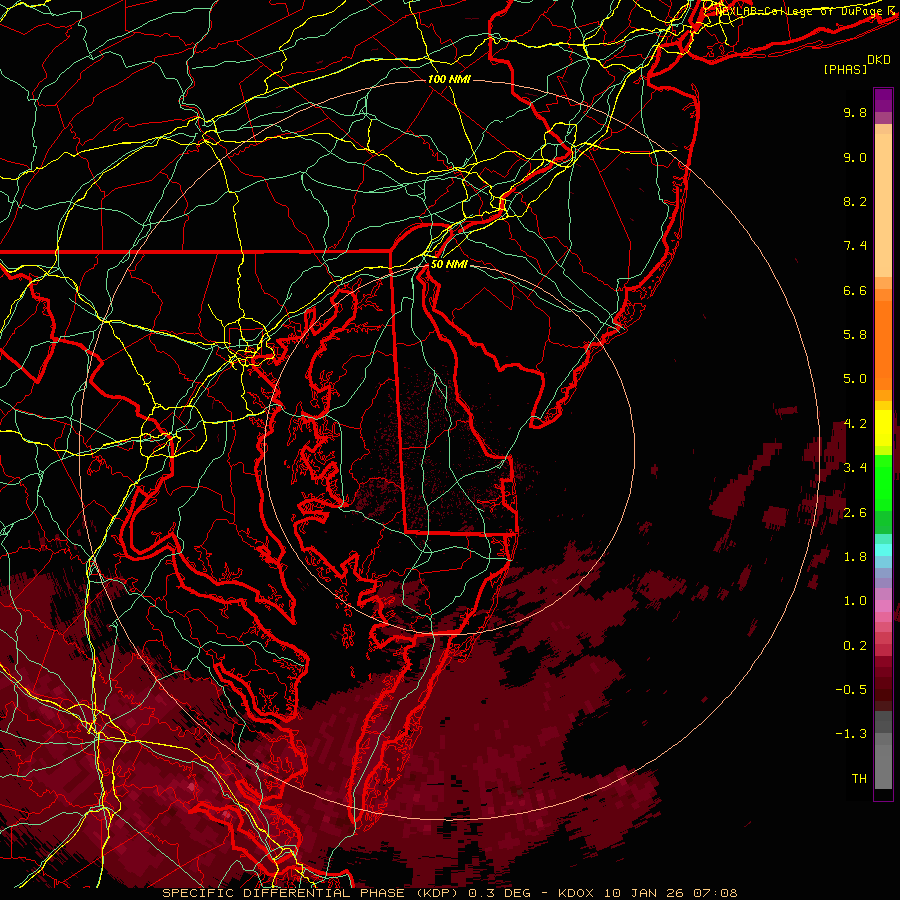
Task: Select the 9.0 value on the color scale
Action: [855, 157]
